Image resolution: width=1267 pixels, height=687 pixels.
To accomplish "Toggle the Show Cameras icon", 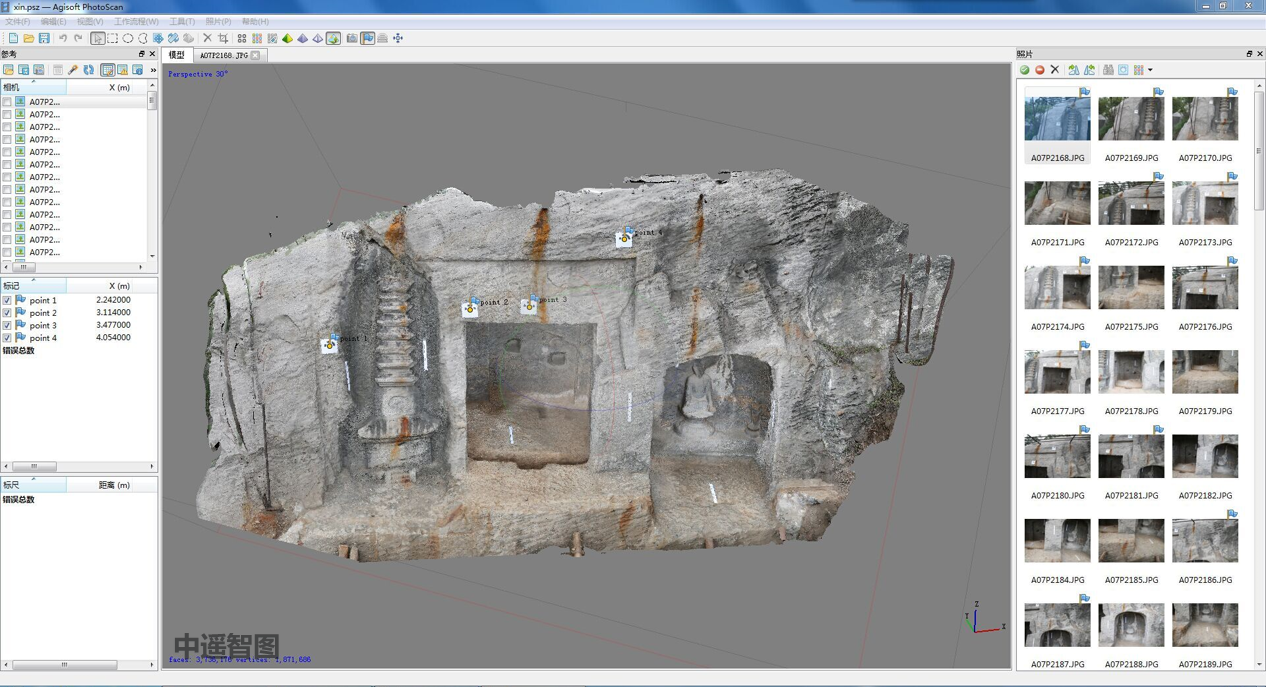I will [x=352, y=39].
